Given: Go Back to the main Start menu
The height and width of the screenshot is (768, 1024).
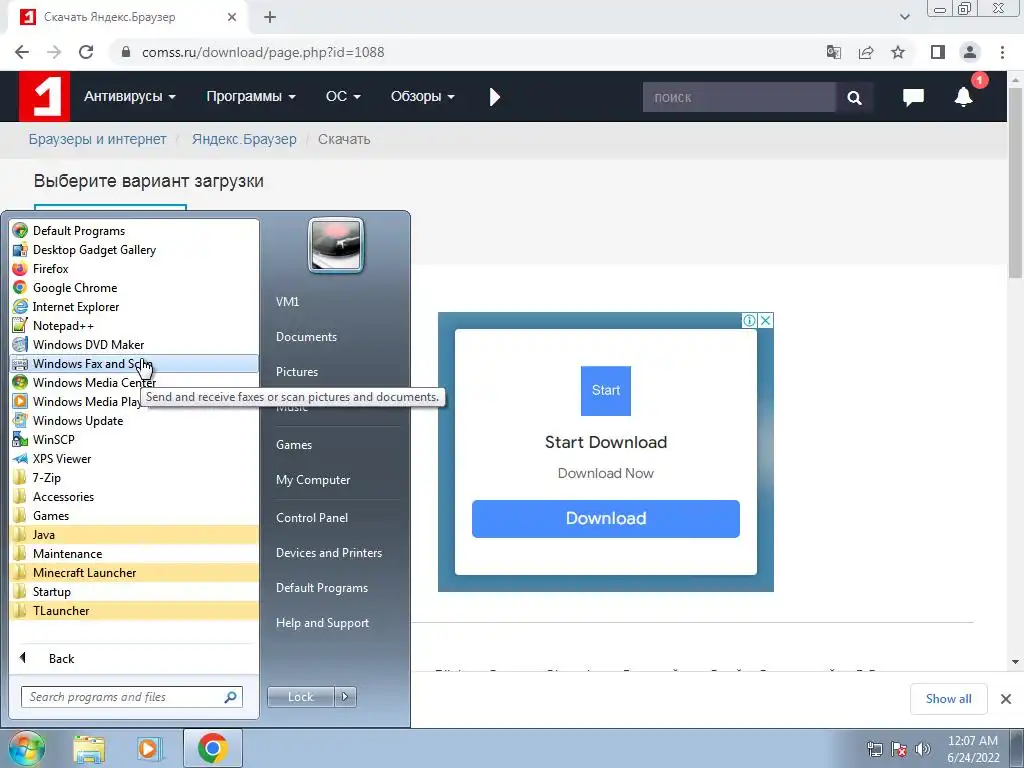Looking at the screenshot, I should coord(135,658).
